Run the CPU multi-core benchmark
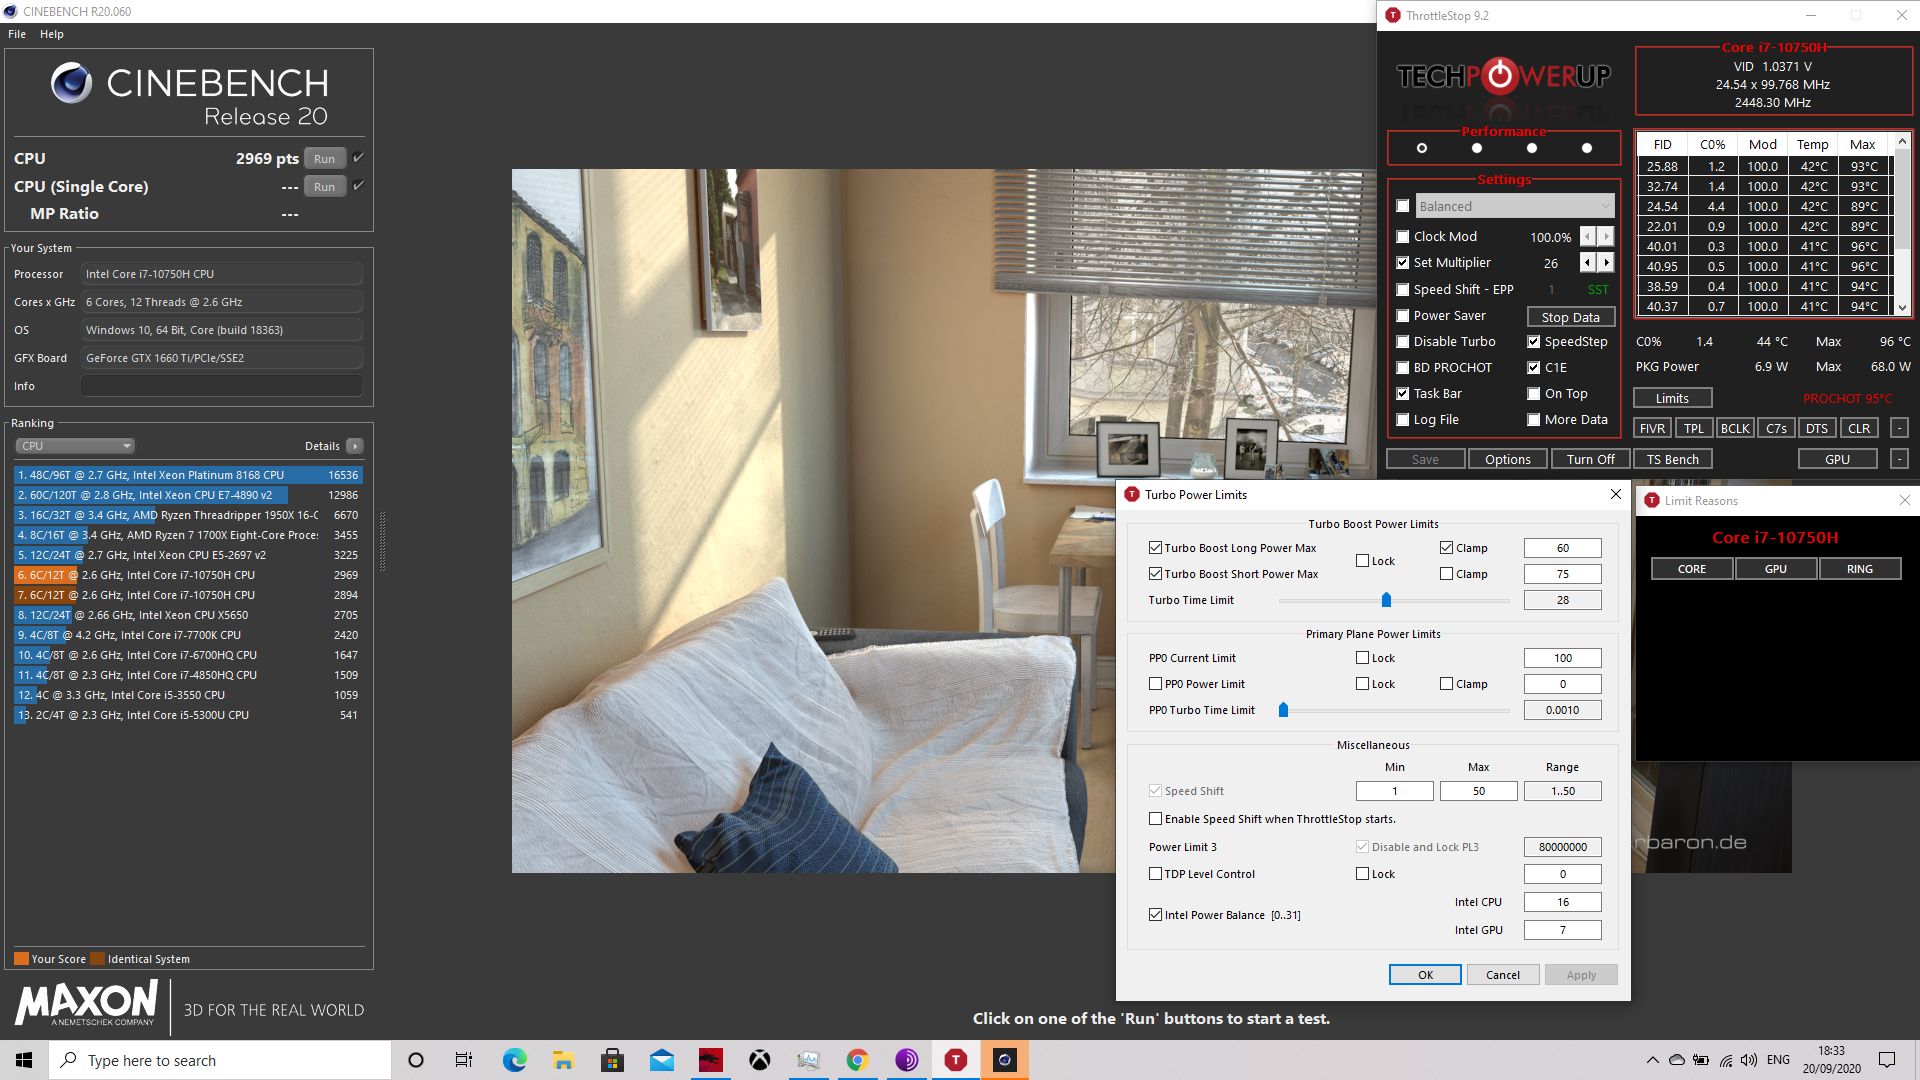1920x1080 pixels. pos(325,159)
